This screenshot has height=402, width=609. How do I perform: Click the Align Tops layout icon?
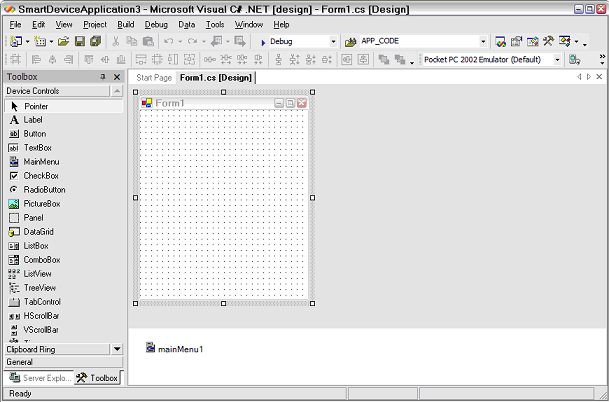[x=89, y=59]
